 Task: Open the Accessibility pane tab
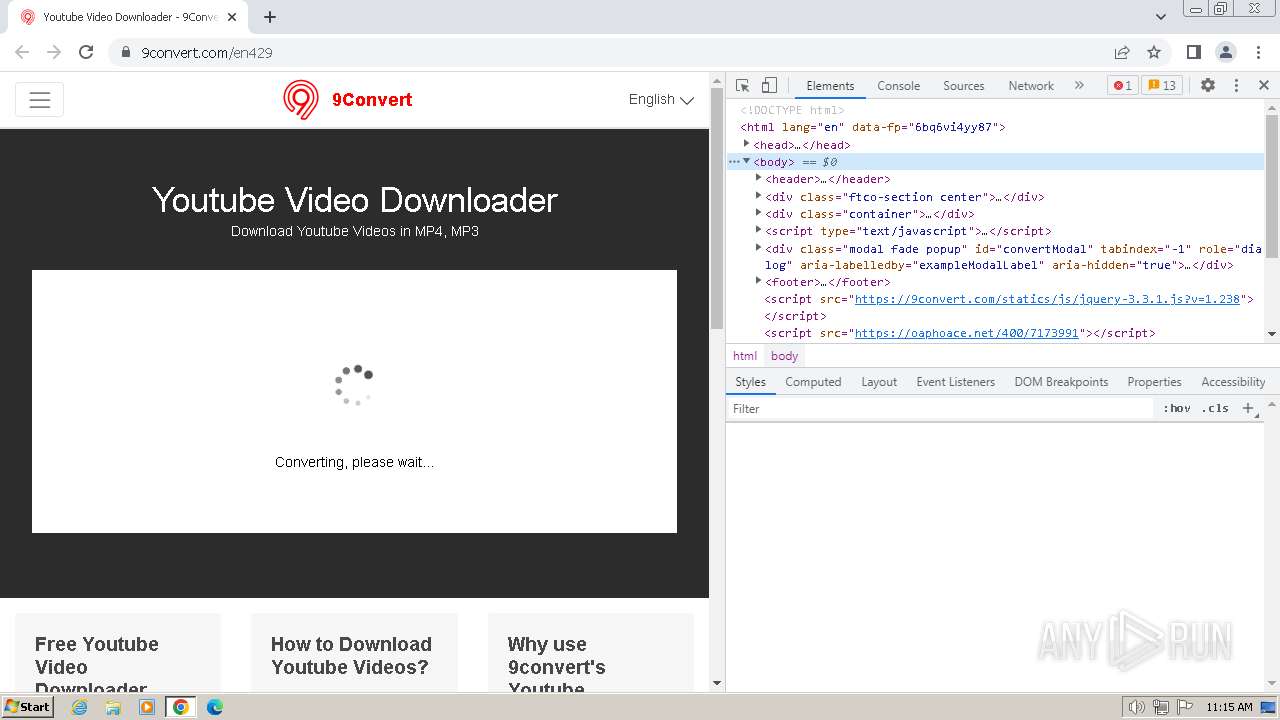[x=1233, y=382]
